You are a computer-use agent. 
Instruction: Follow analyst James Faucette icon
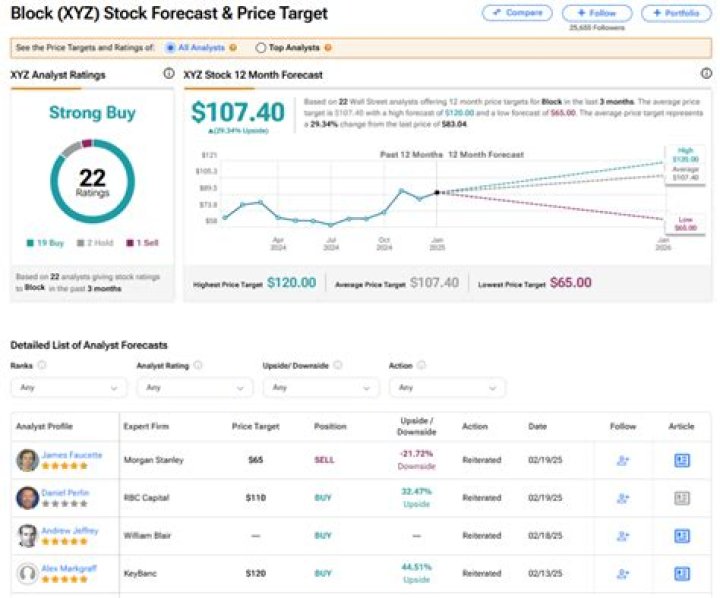[x=623, y=460]
